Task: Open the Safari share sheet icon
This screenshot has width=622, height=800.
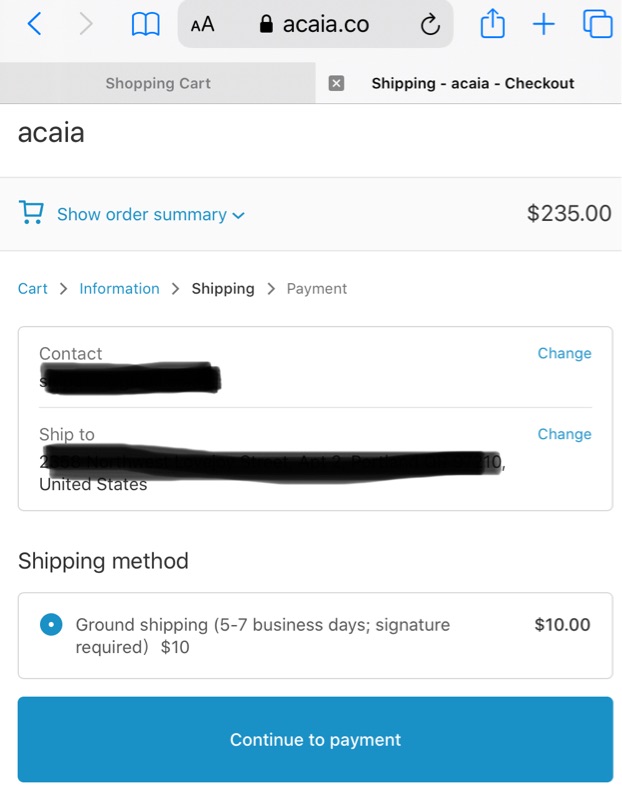Action: coord(492,24)
